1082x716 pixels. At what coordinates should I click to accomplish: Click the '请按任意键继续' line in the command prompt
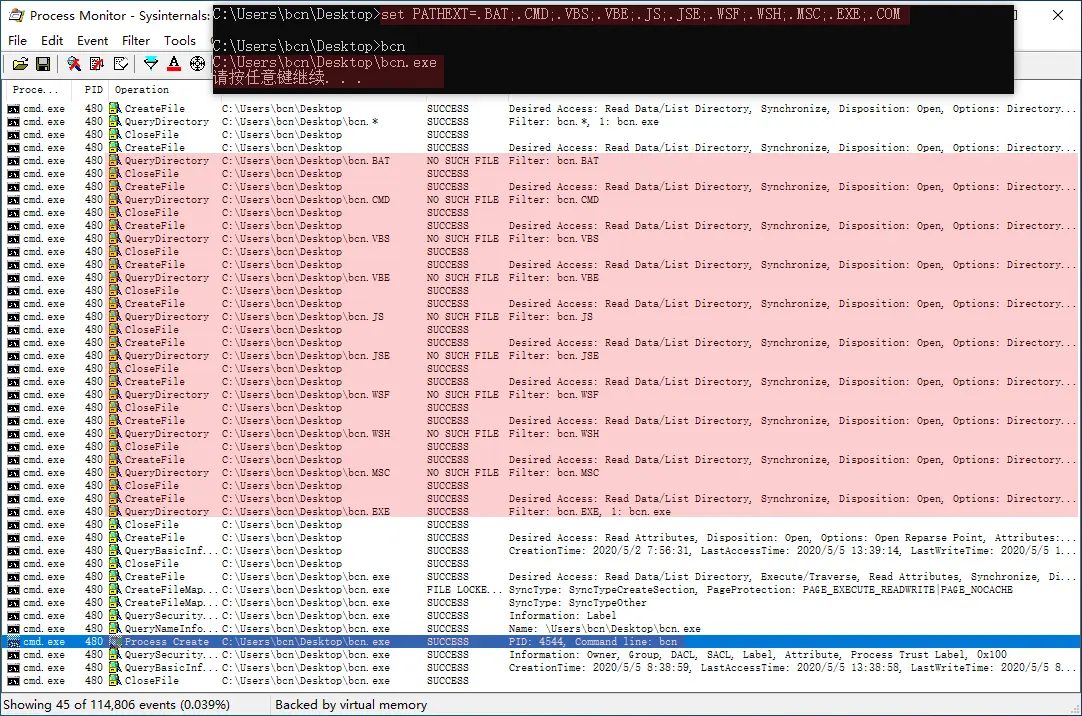[287, 78]
